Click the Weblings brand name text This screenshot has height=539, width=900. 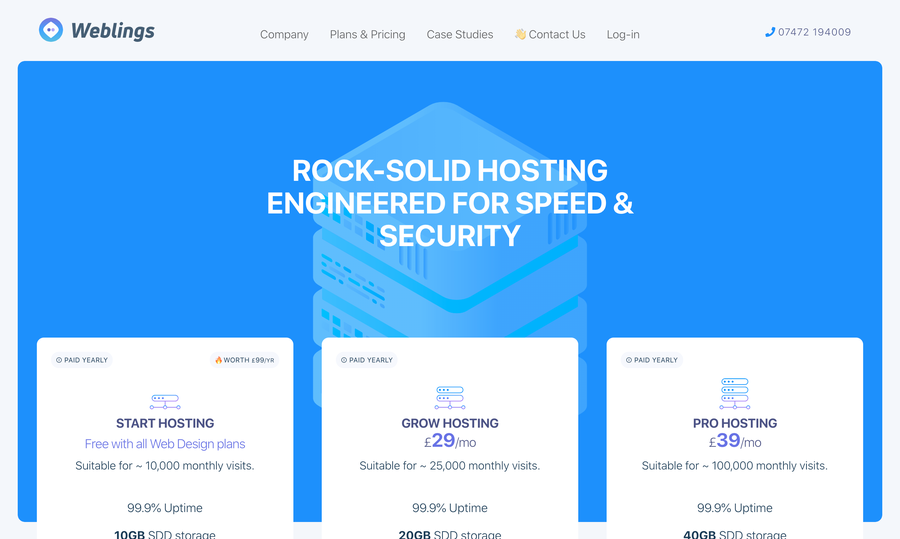(113, 30)
